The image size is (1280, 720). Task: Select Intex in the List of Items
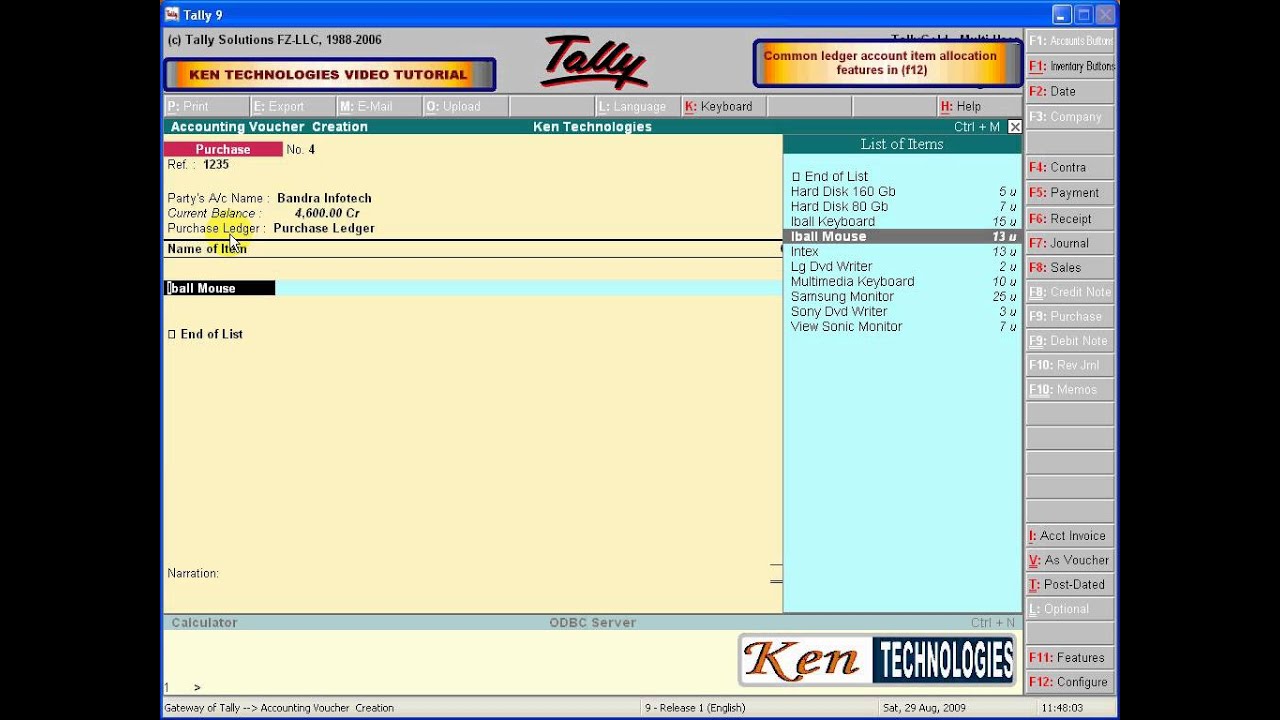902,252
